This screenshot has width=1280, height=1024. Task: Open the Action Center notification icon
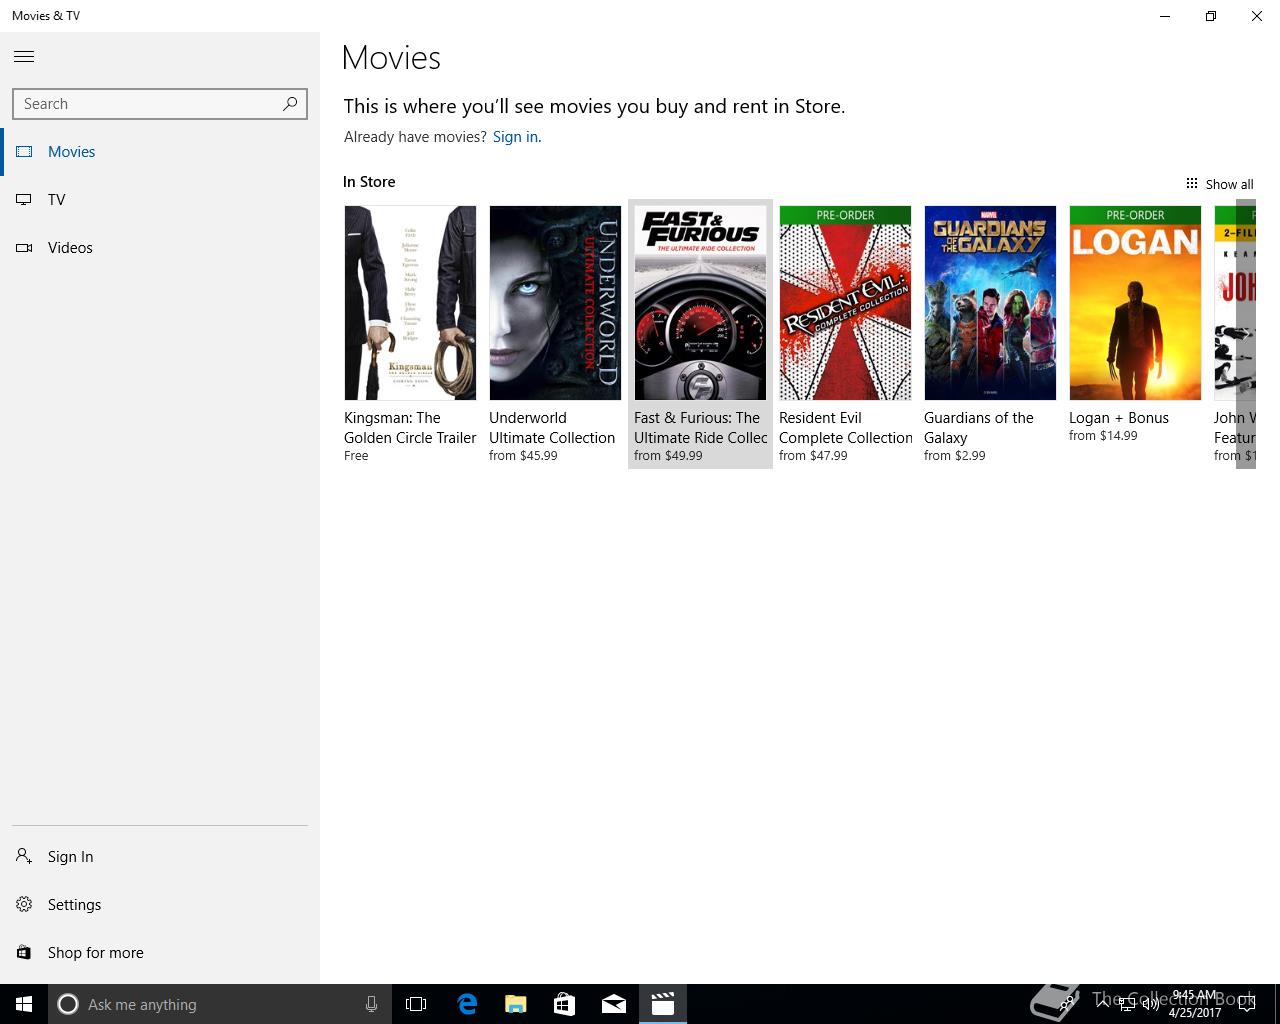click(1247, 1004)
